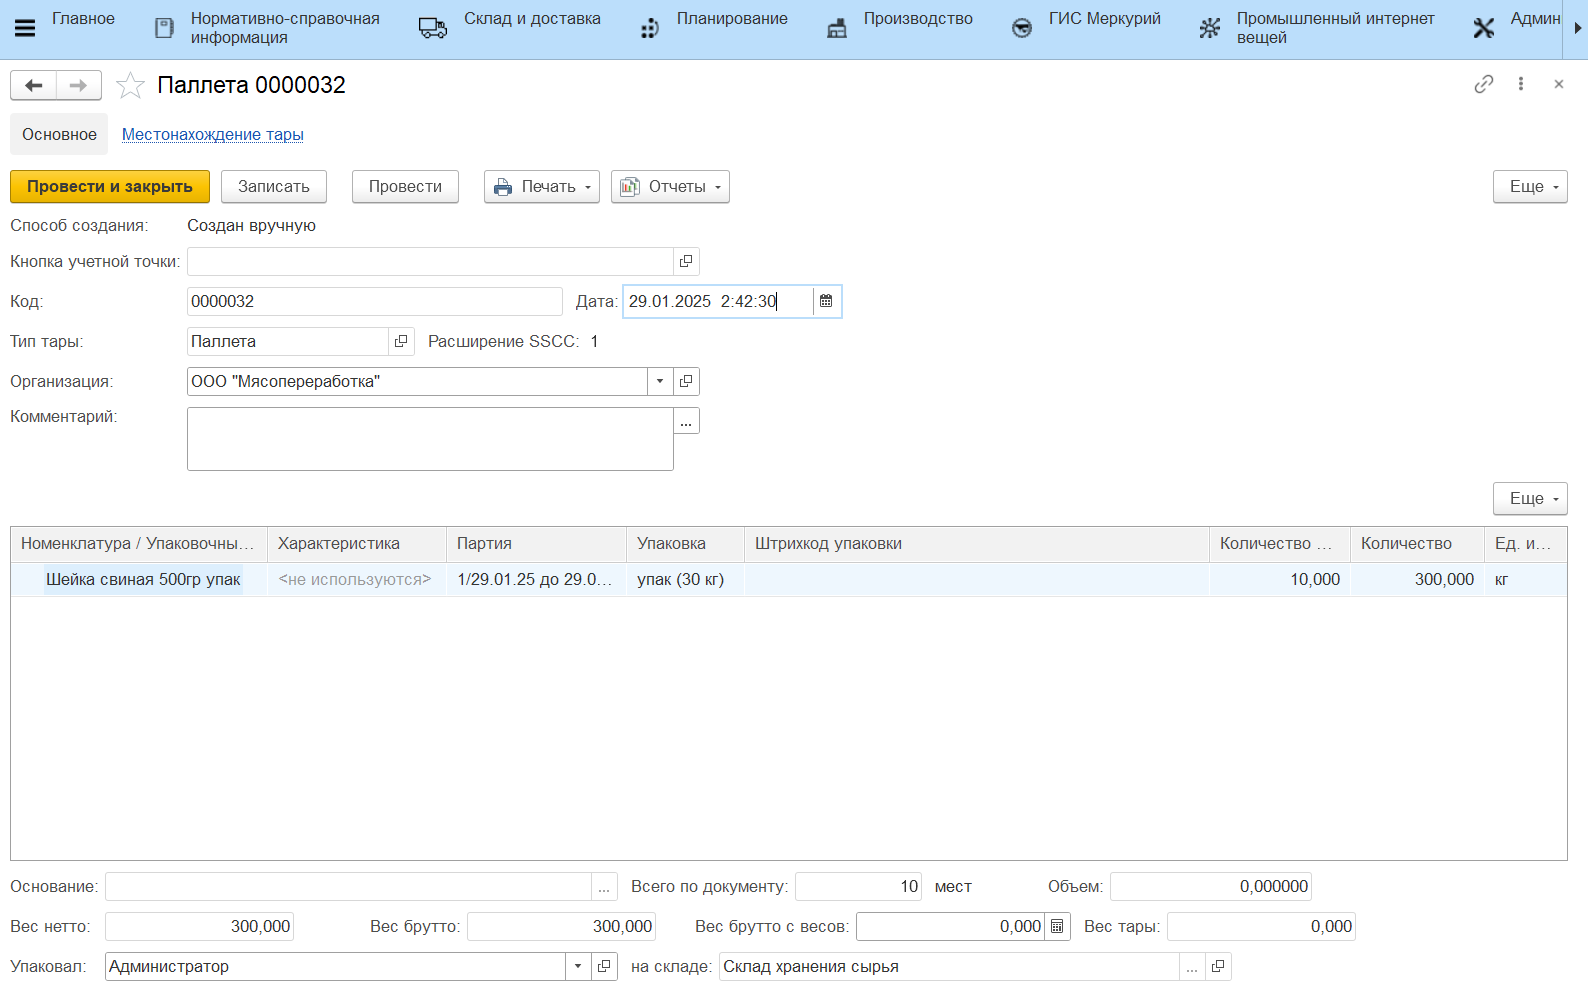The width and height of the screenshot is (1588, 993).
Task: Switch to Местонахождение тары tab
Action: pos(212,135)
